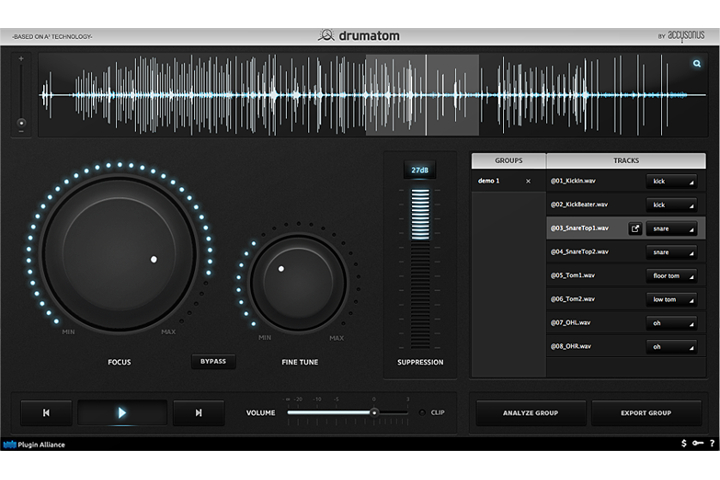Viewport: 720px width, 480px height.
Task: Expand the floor tom dropdown for 05_Tom1.wav
Action: [x=669, y=275]
